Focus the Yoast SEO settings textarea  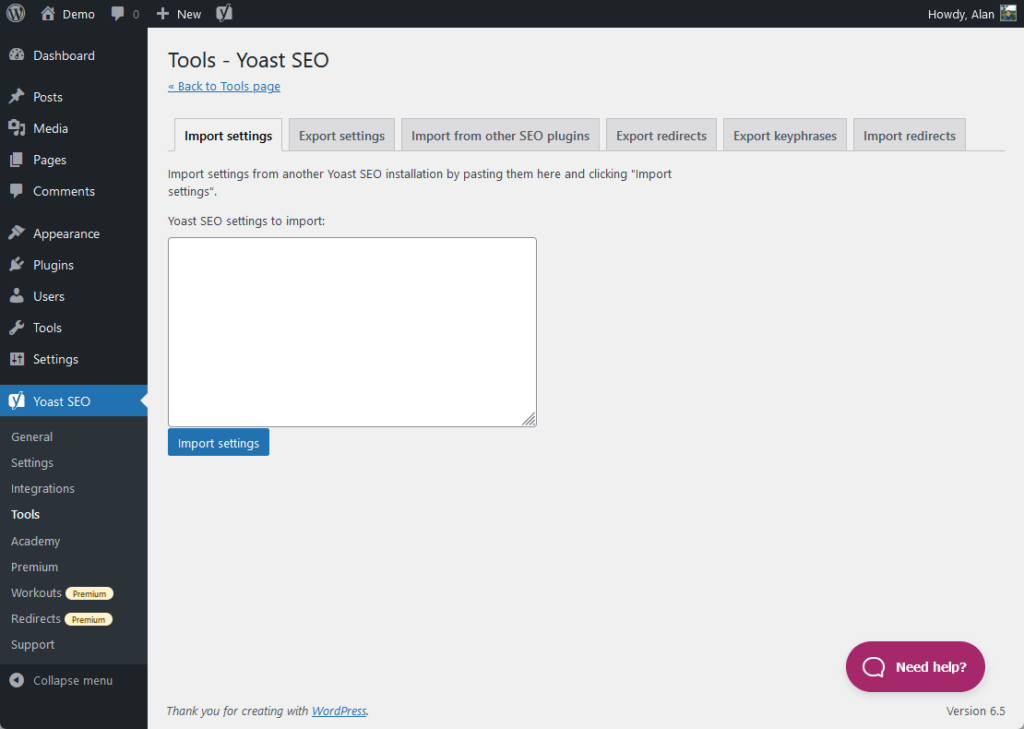[x=352, y=332]
